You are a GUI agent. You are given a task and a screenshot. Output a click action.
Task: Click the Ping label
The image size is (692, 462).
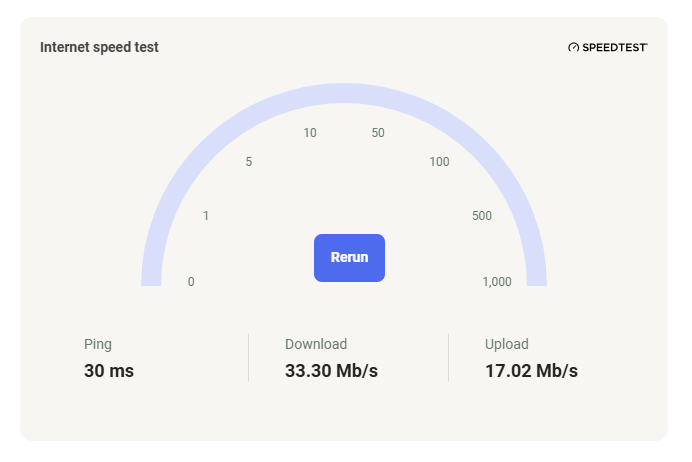pyautogui.click(x=98, y=344)
